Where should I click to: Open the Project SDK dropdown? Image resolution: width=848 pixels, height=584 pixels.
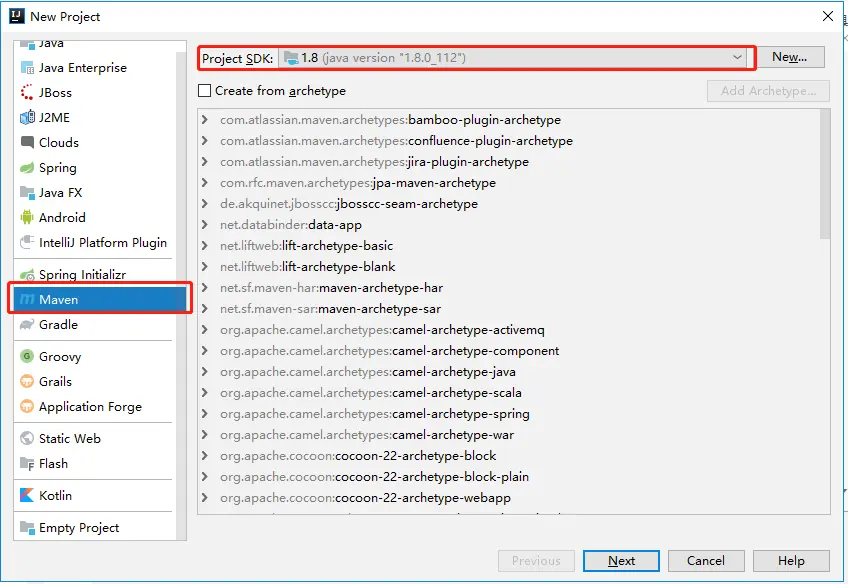click(512, 58)
